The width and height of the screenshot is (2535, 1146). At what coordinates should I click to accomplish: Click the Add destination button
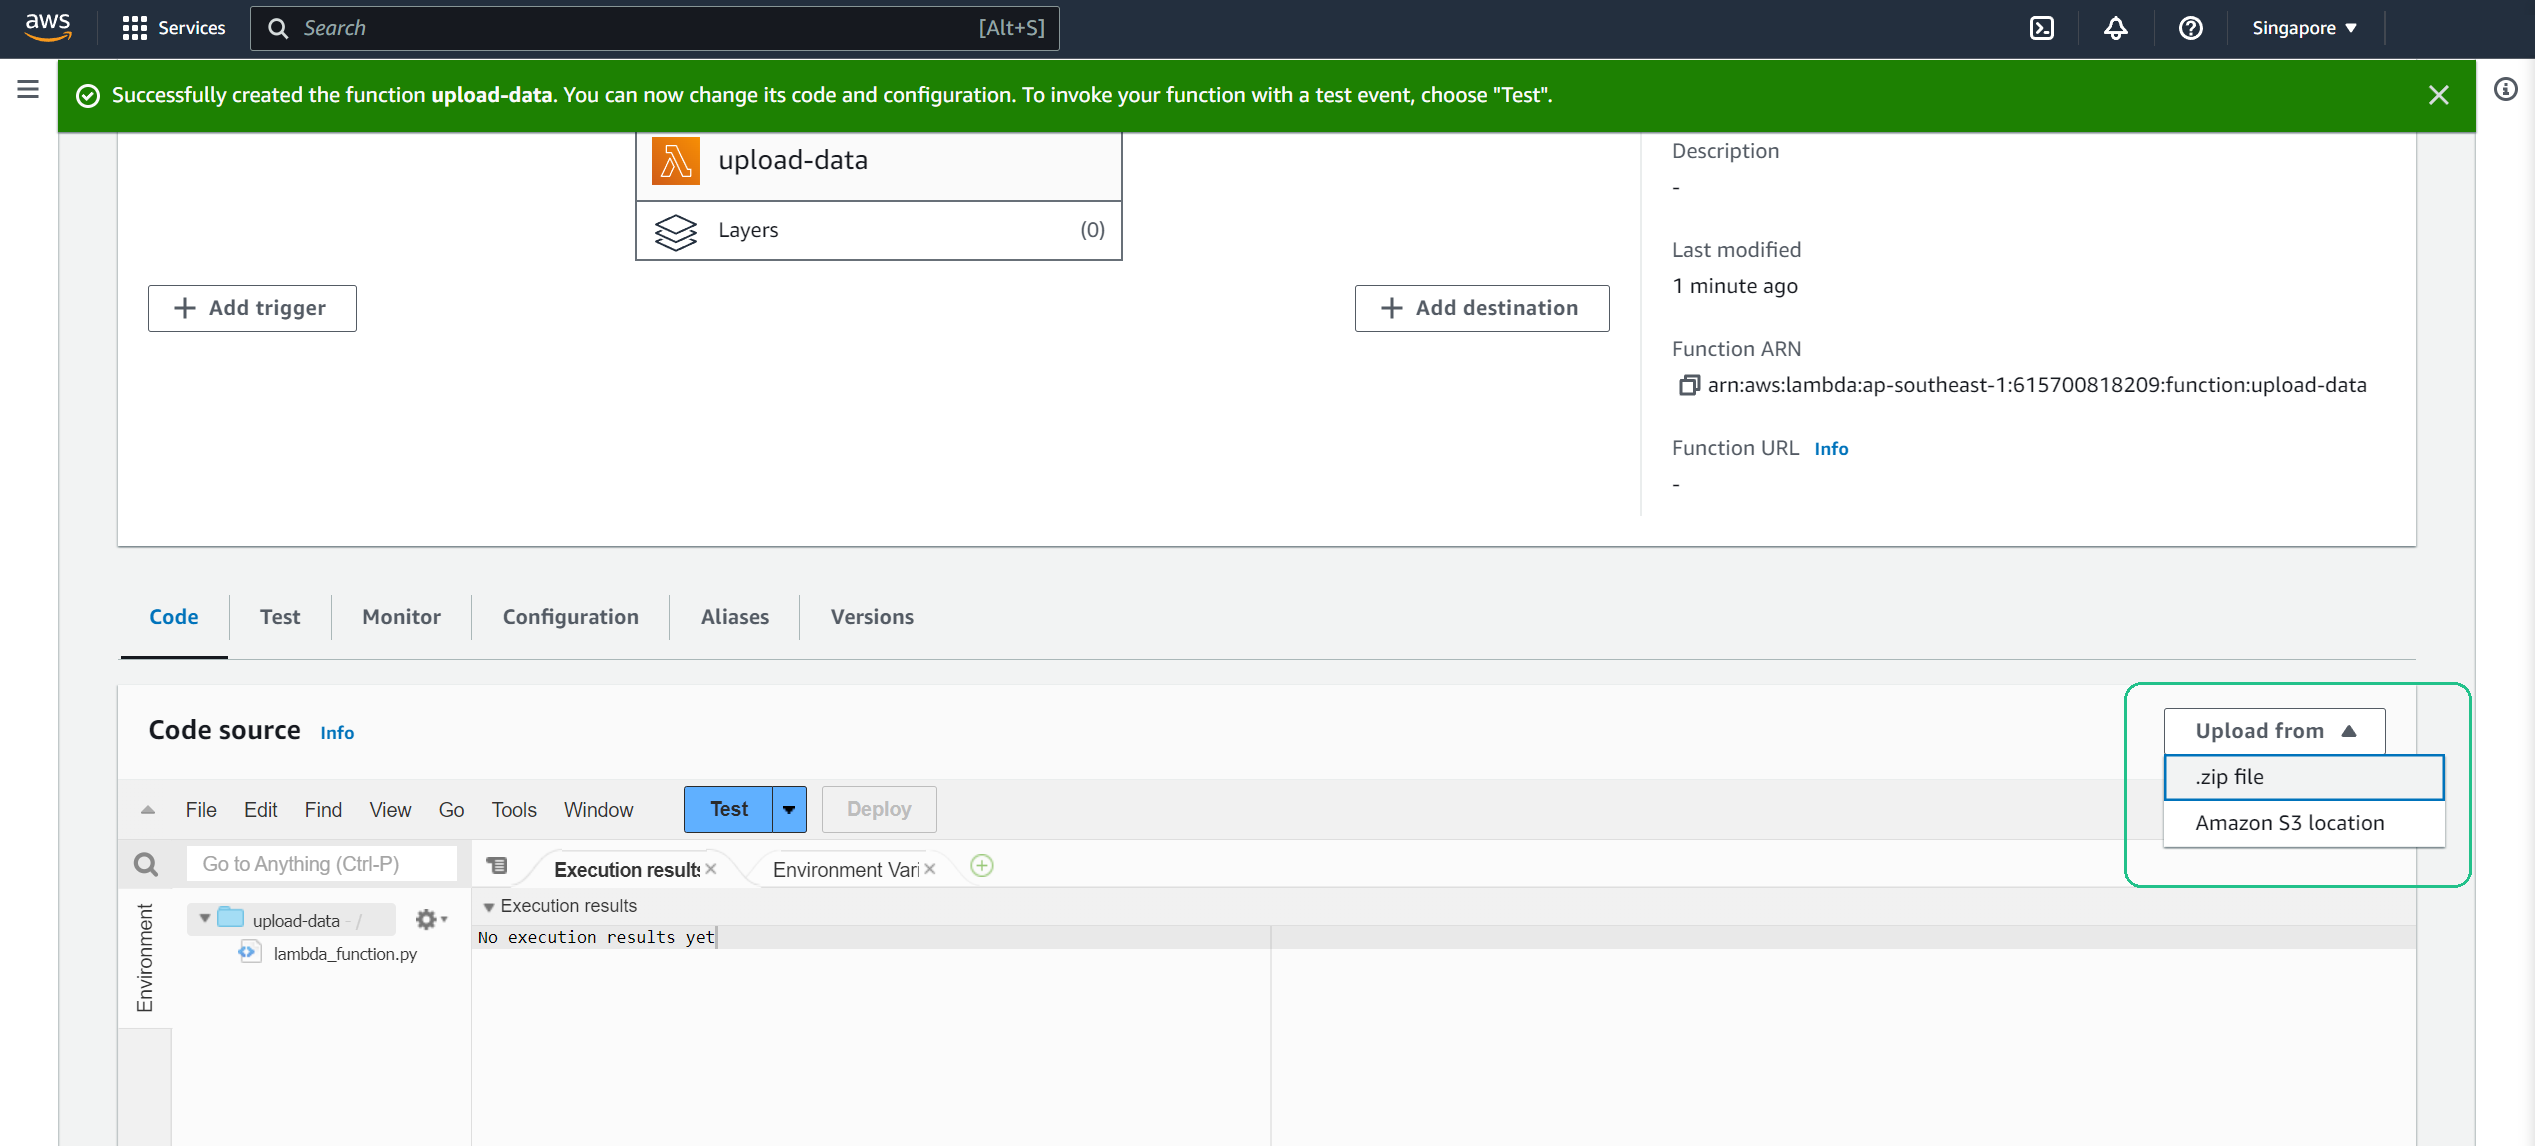point(1482,308)
